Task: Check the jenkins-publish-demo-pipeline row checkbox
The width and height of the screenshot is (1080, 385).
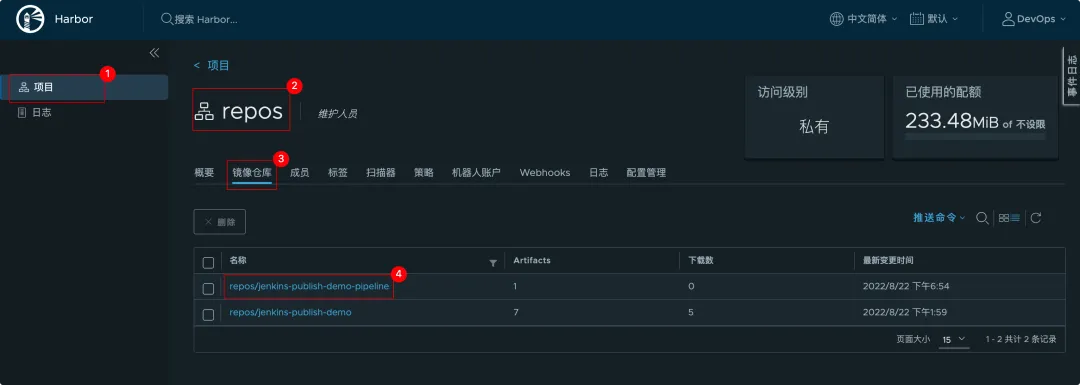Action: 208,289
